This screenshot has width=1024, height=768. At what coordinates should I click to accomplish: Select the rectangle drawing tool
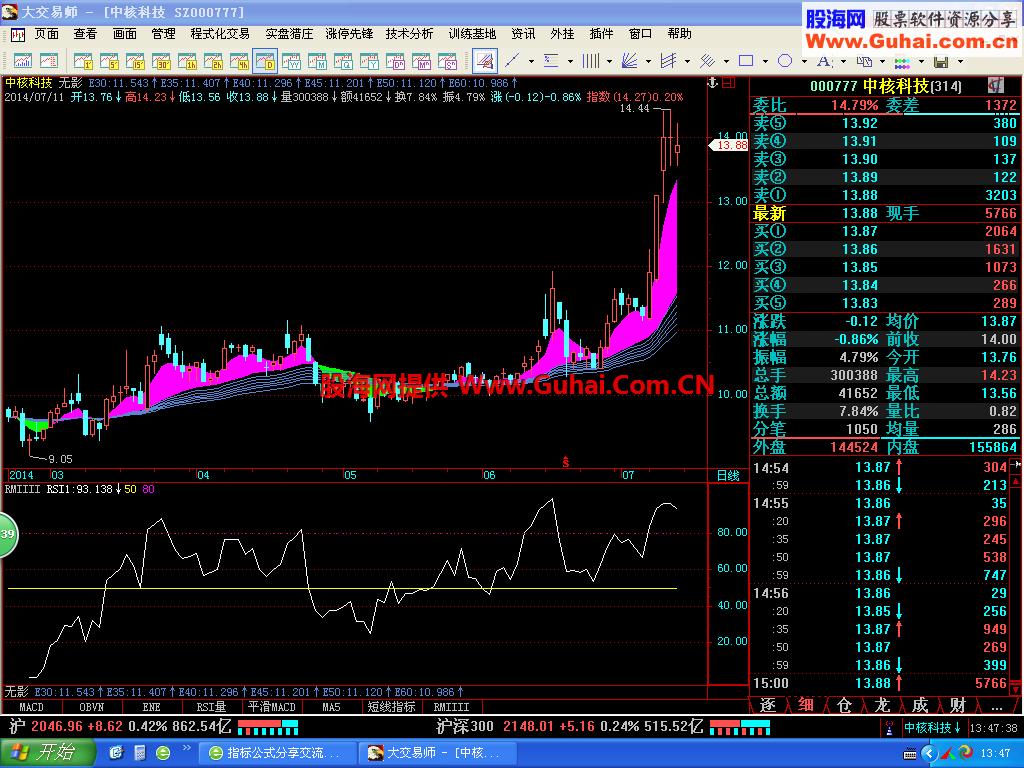746,61
